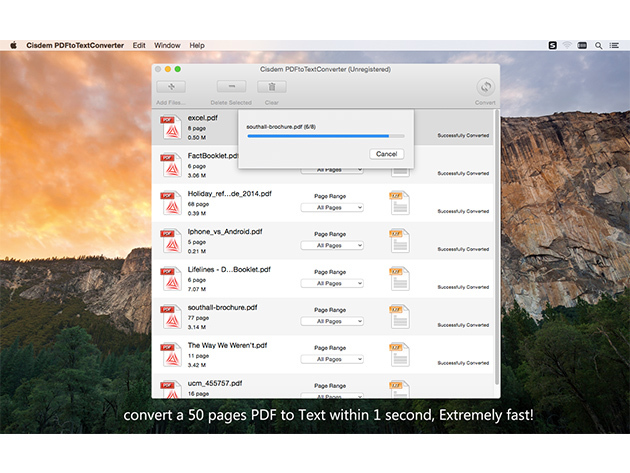The image size is (630, 473).
Task: Open Notification Center list icon
Action: pos(614,45)
